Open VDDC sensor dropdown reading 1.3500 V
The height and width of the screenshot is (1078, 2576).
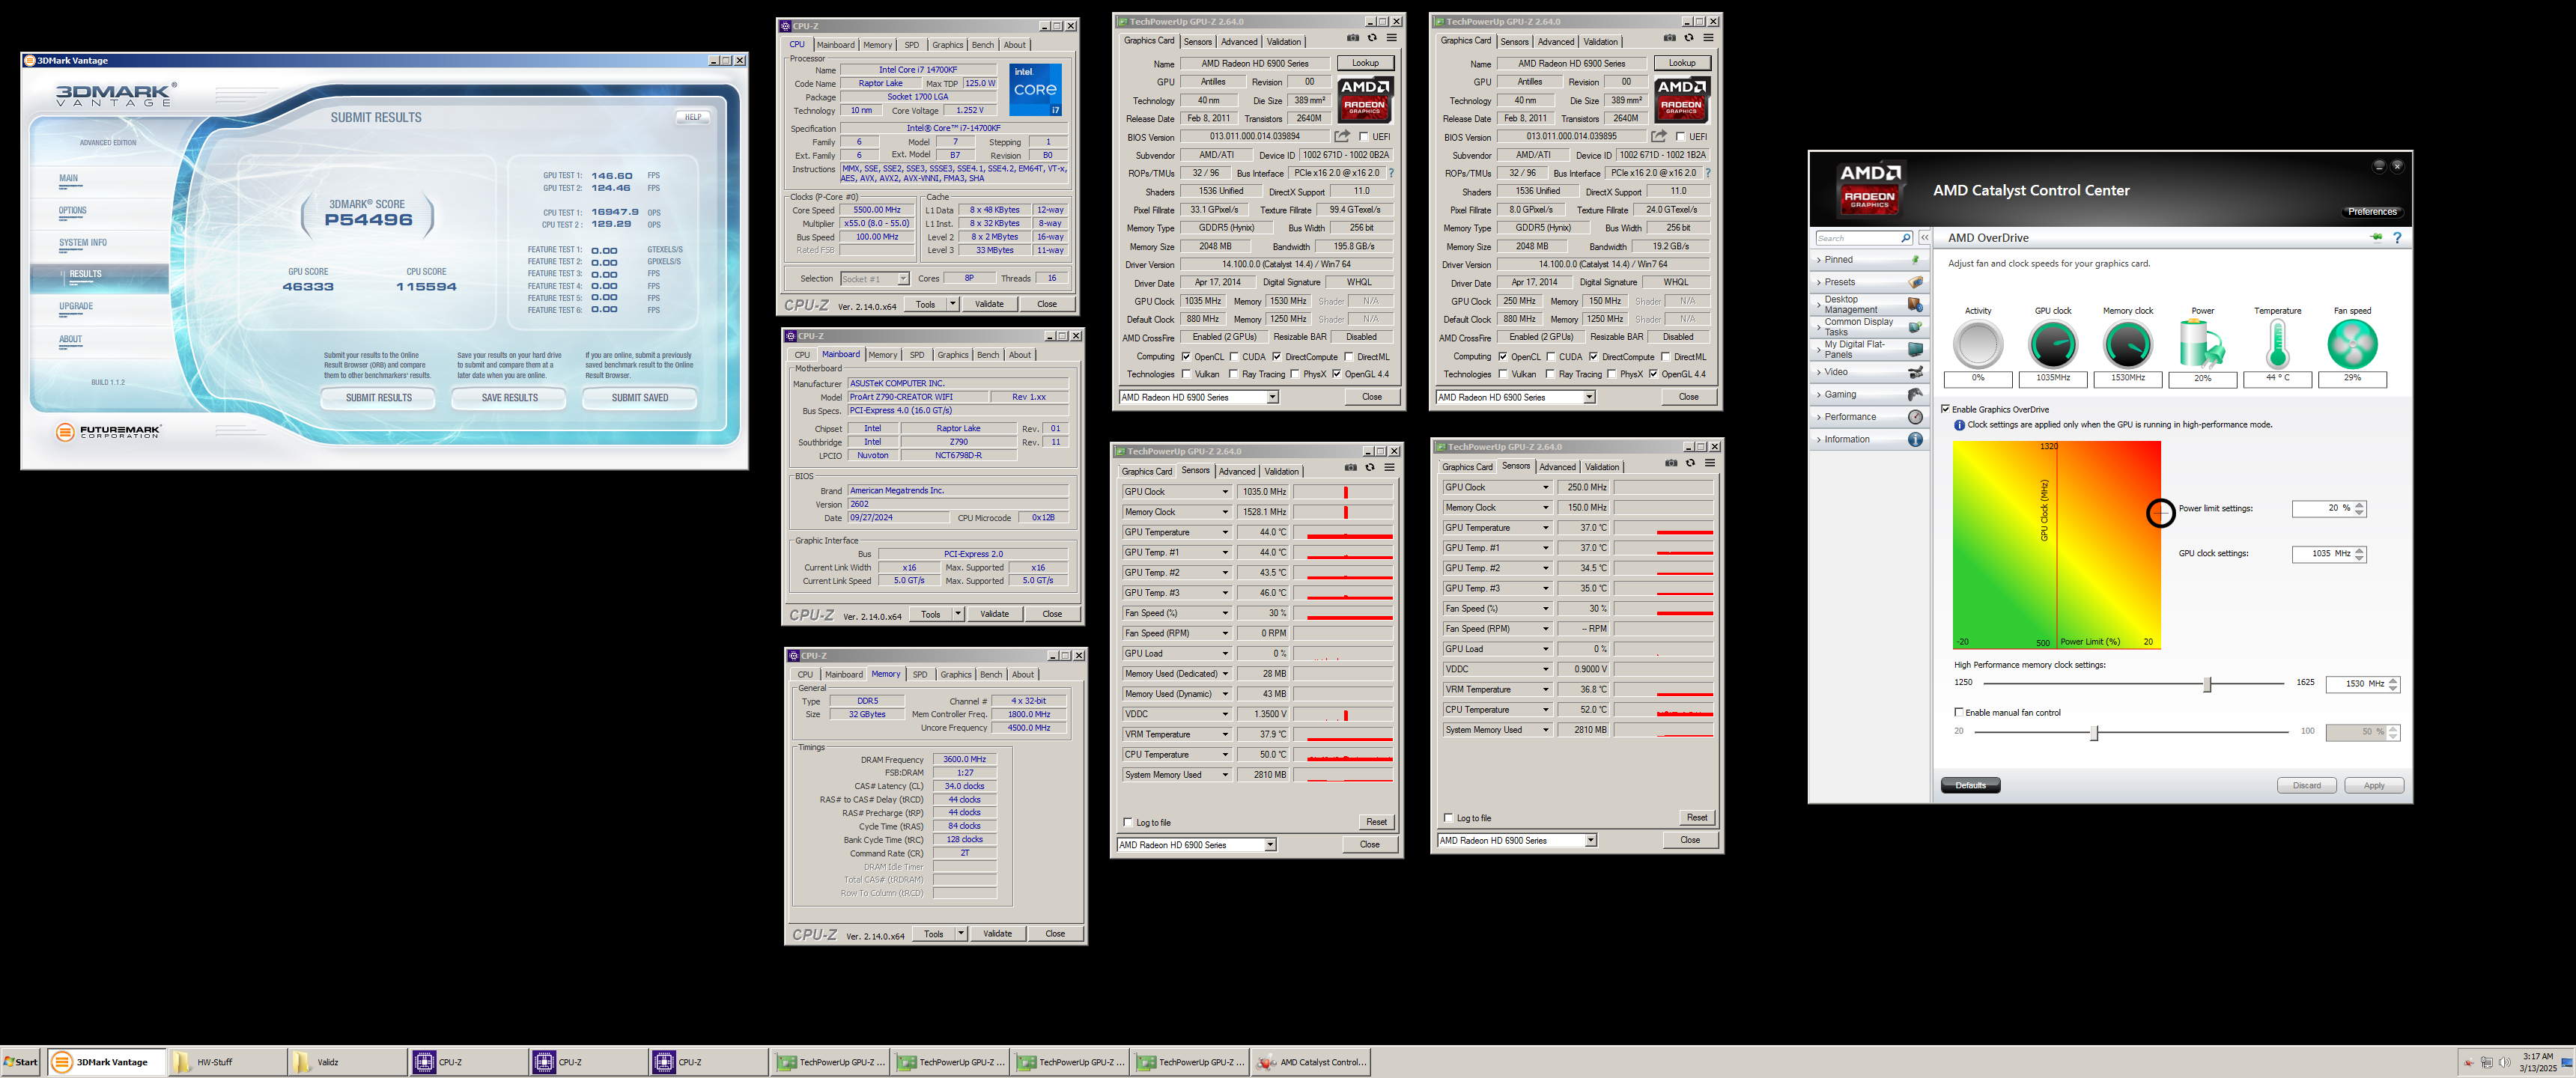pos(1225,714)
